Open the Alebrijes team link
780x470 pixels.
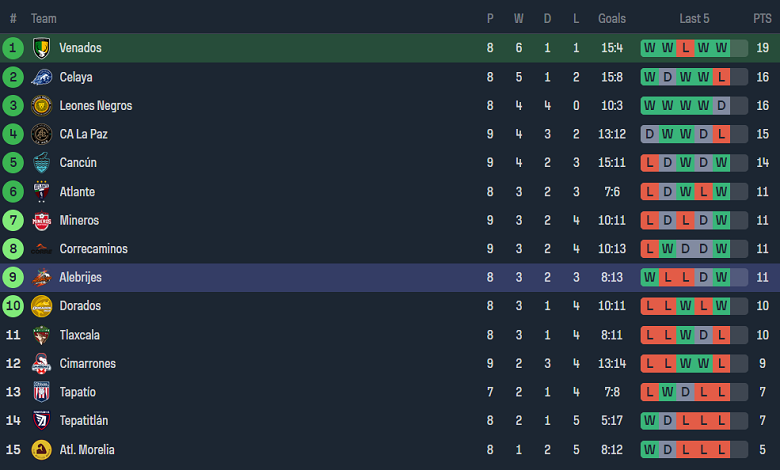(x=81, y=278)
